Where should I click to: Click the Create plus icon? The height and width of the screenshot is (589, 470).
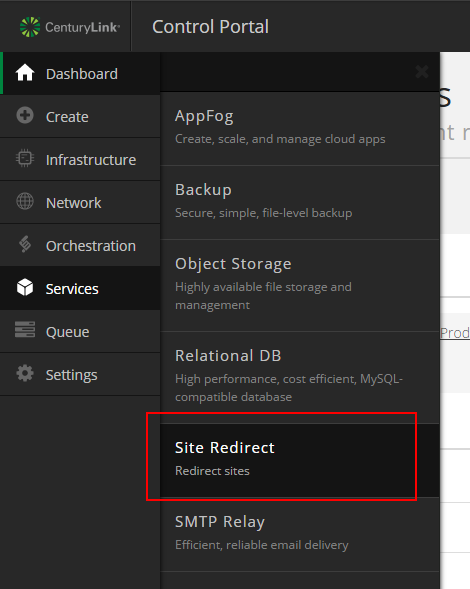coord(25,115)
